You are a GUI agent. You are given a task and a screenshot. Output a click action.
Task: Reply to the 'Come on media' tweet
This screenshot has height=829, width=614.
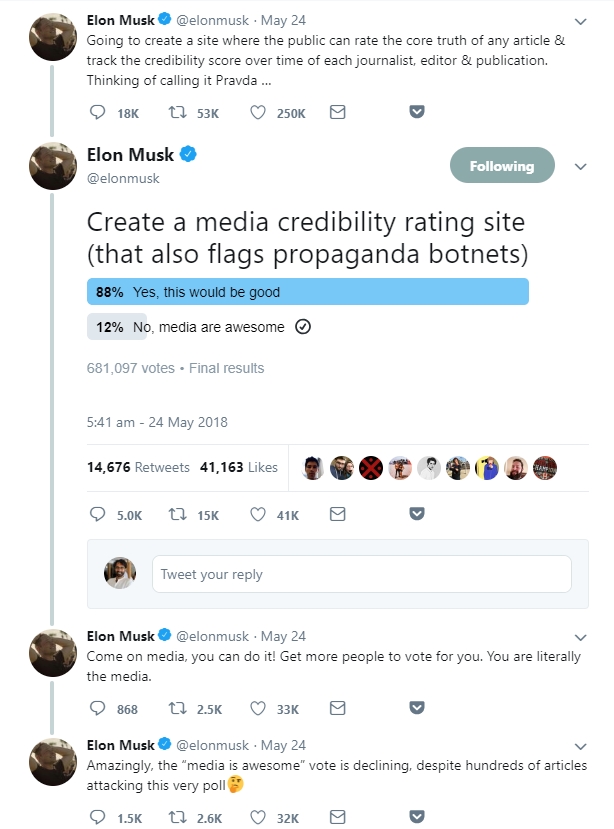pos(96,709)
